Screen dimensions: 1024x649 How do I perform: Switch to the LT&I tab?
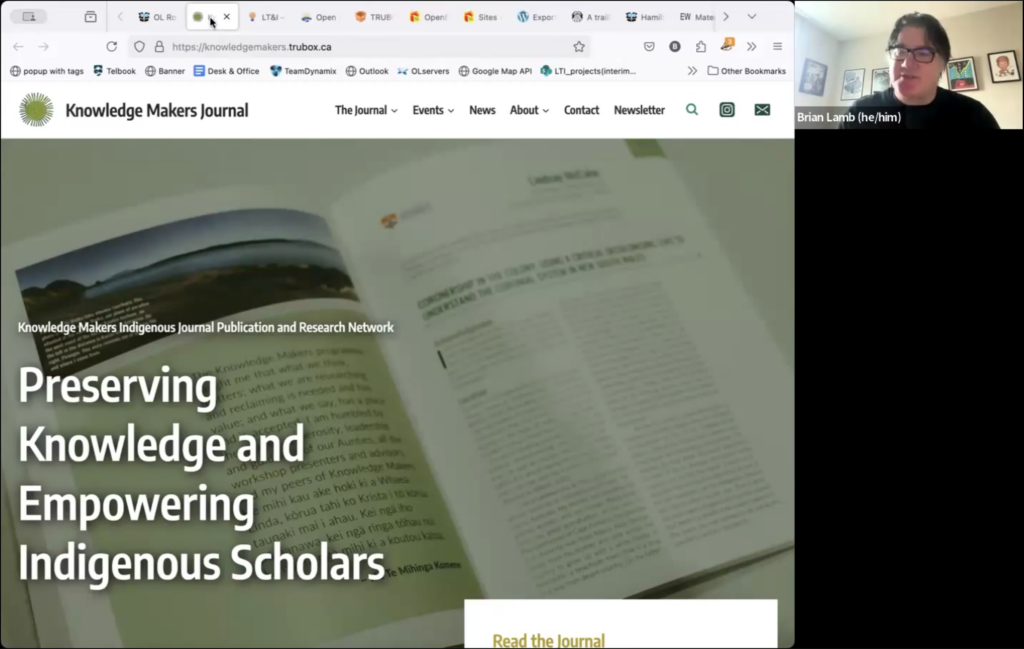coord(266,17)
